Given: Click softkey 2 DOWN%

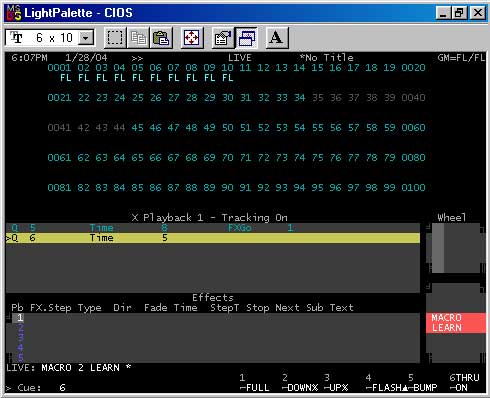Looking at the screenshot, I should [x=300, y=383].
